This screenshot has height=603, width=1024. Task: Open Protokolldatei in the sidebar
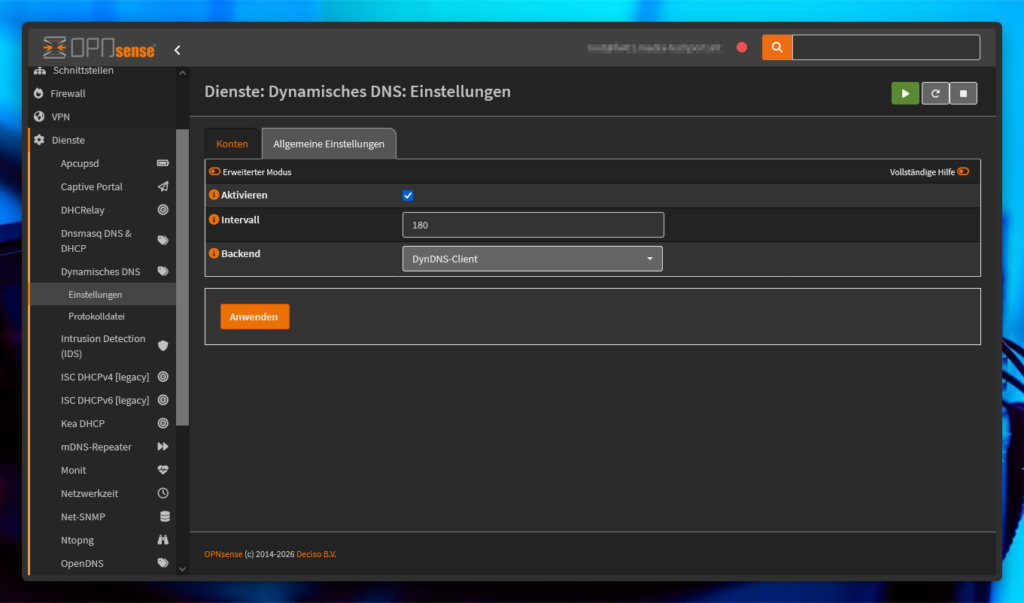pyautogui.click(x=96, y=316)
